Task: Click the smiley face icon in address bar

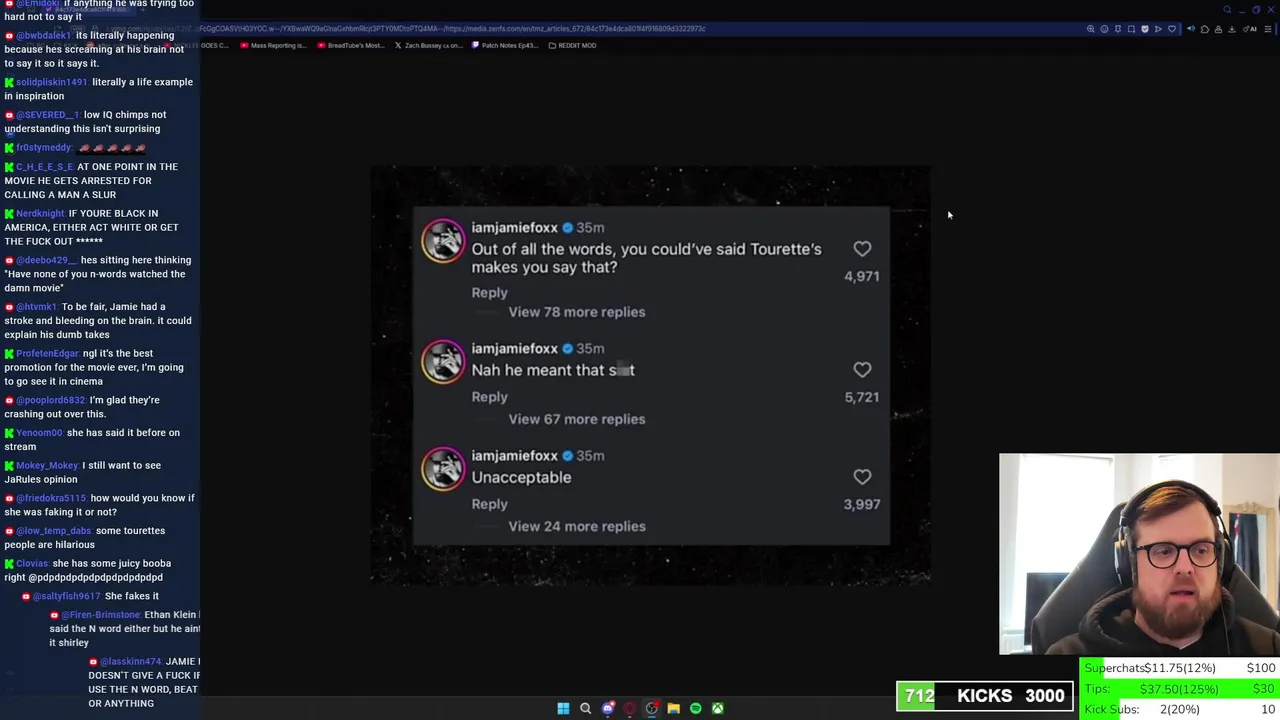Action: pyautogui.click(x=1104, y=29)
